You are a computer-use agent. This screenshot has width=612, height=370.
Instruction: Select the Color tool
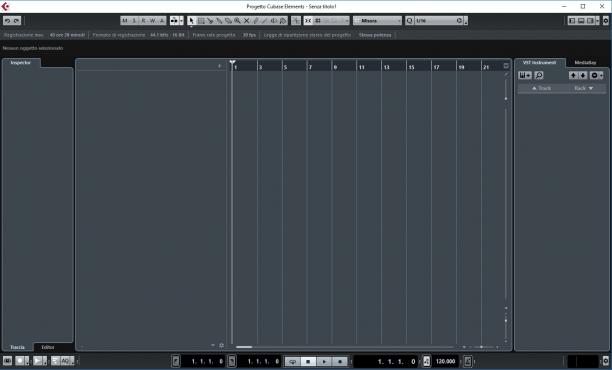point(283,21)
